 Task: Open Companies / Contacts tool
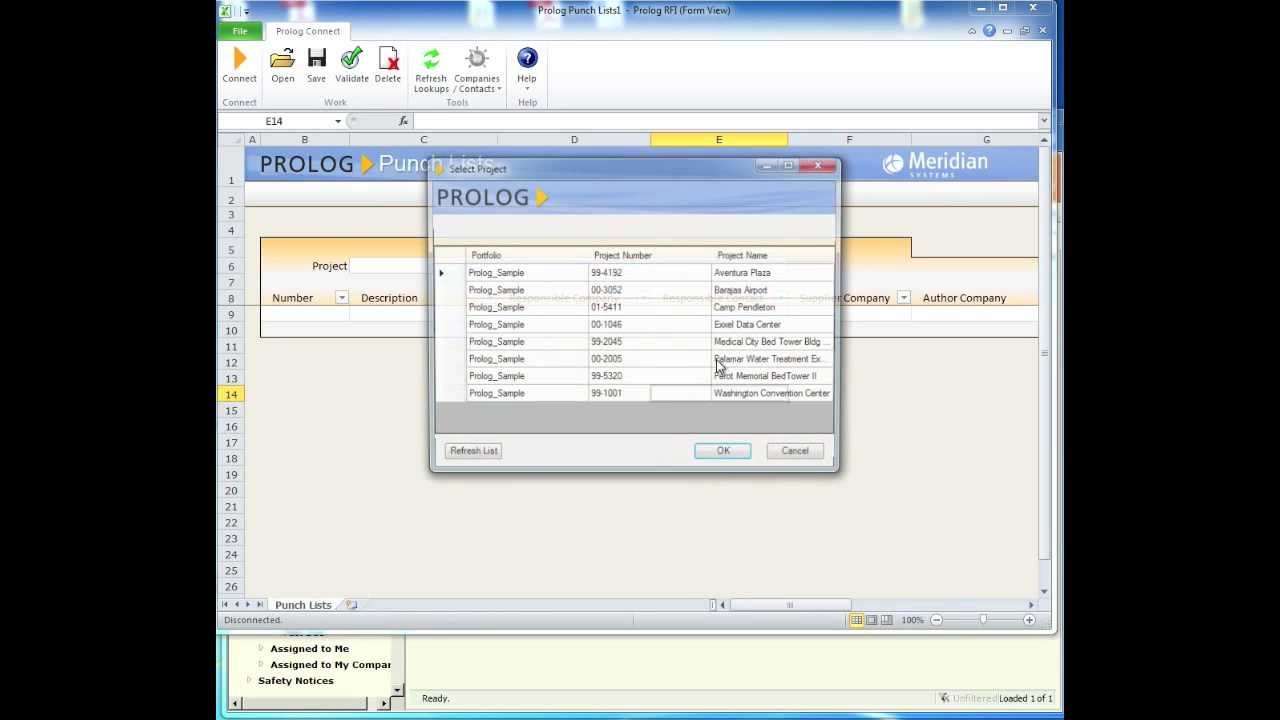pos(477,70)
